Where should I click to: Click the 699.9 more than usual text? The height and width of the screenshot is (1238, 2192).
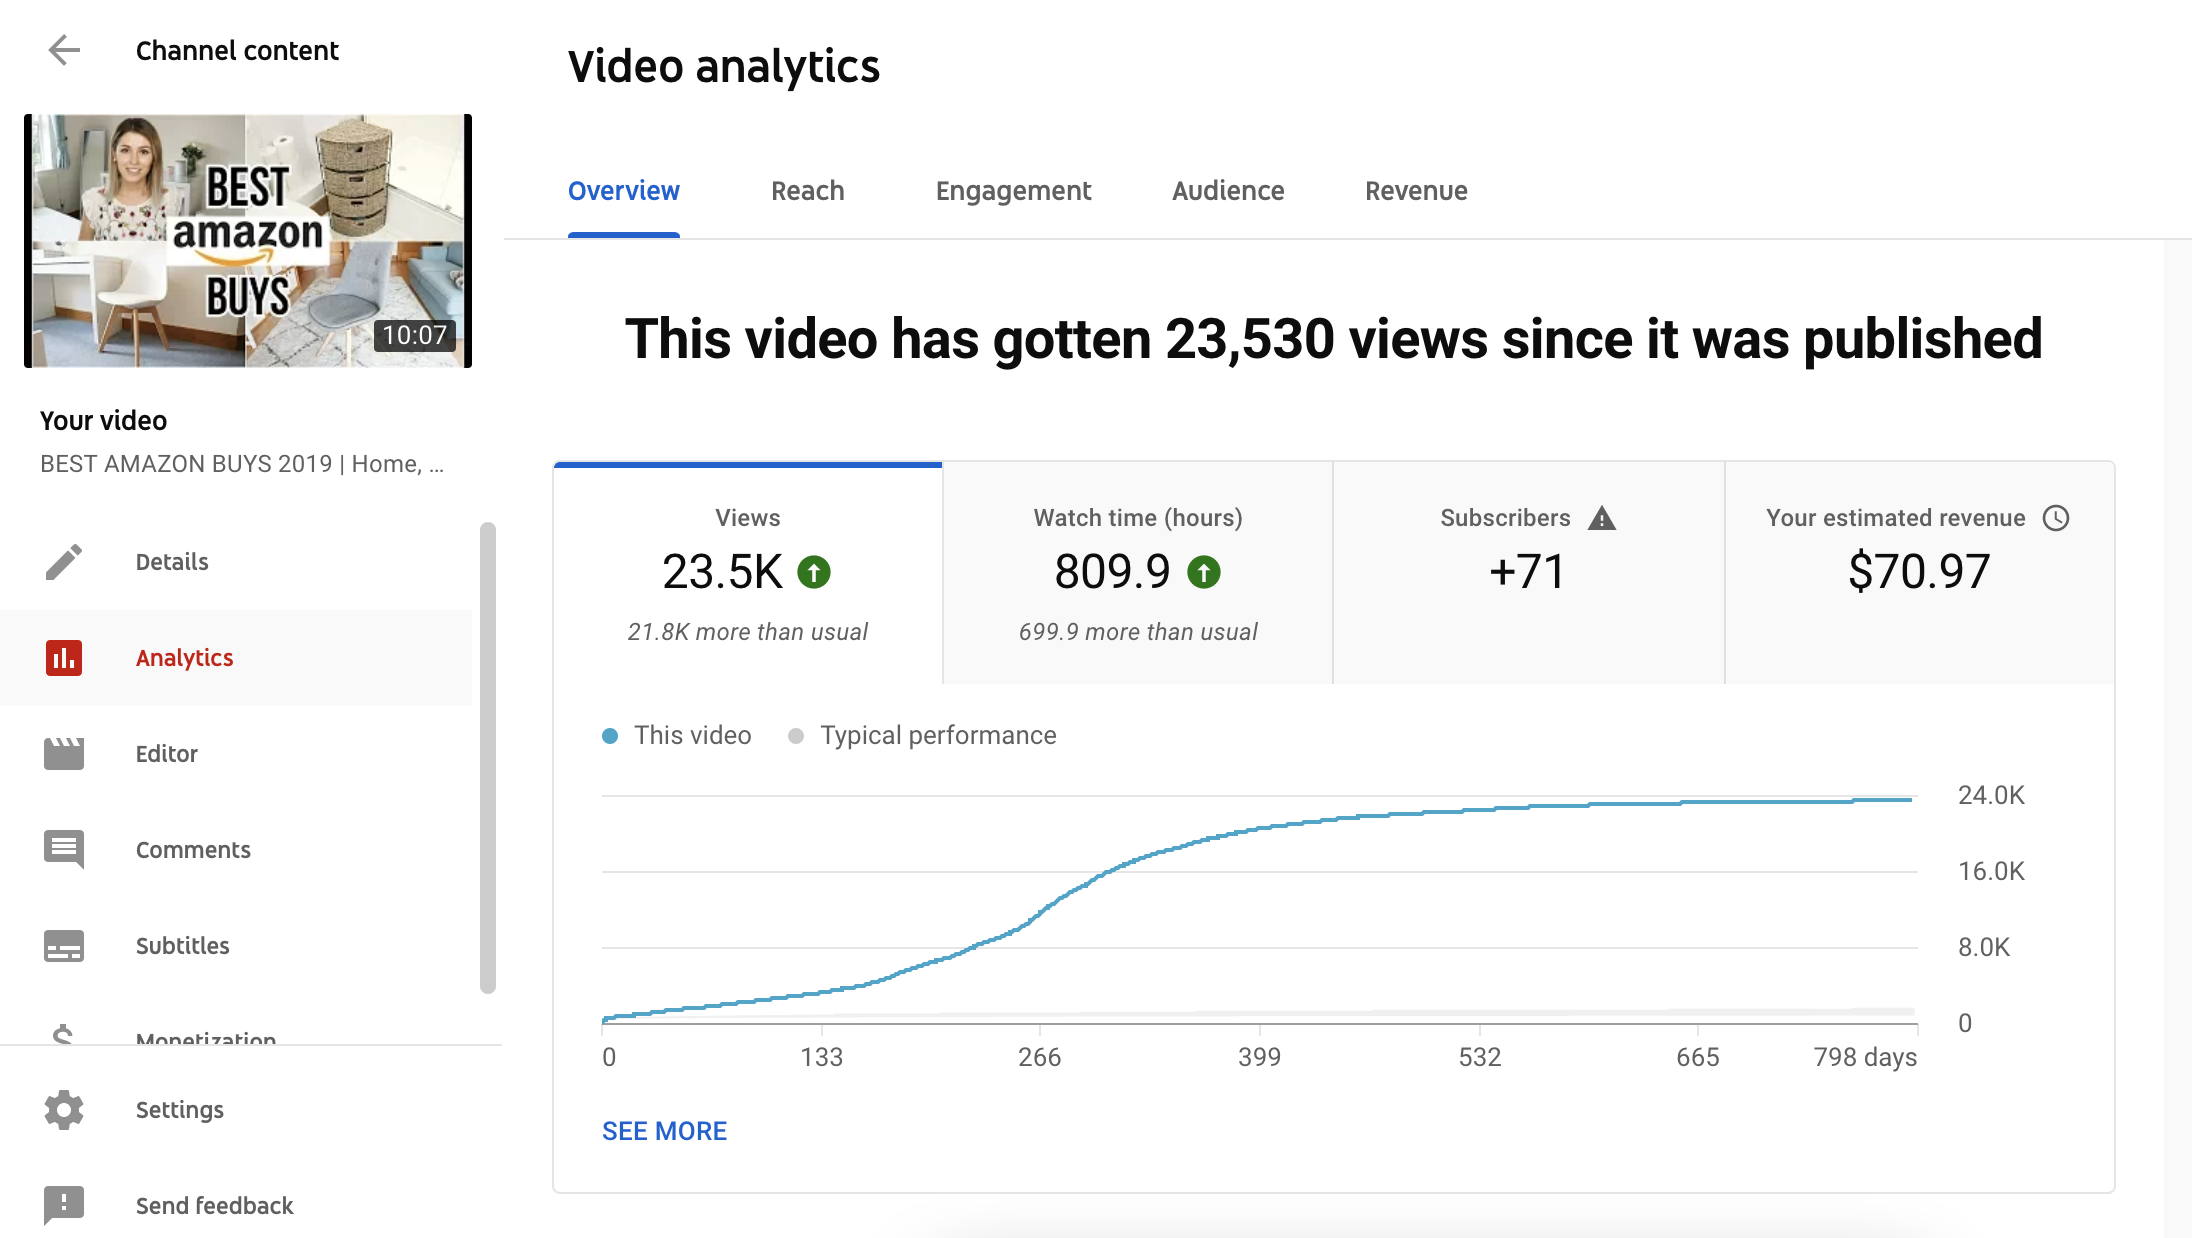tap(1138, 632)
